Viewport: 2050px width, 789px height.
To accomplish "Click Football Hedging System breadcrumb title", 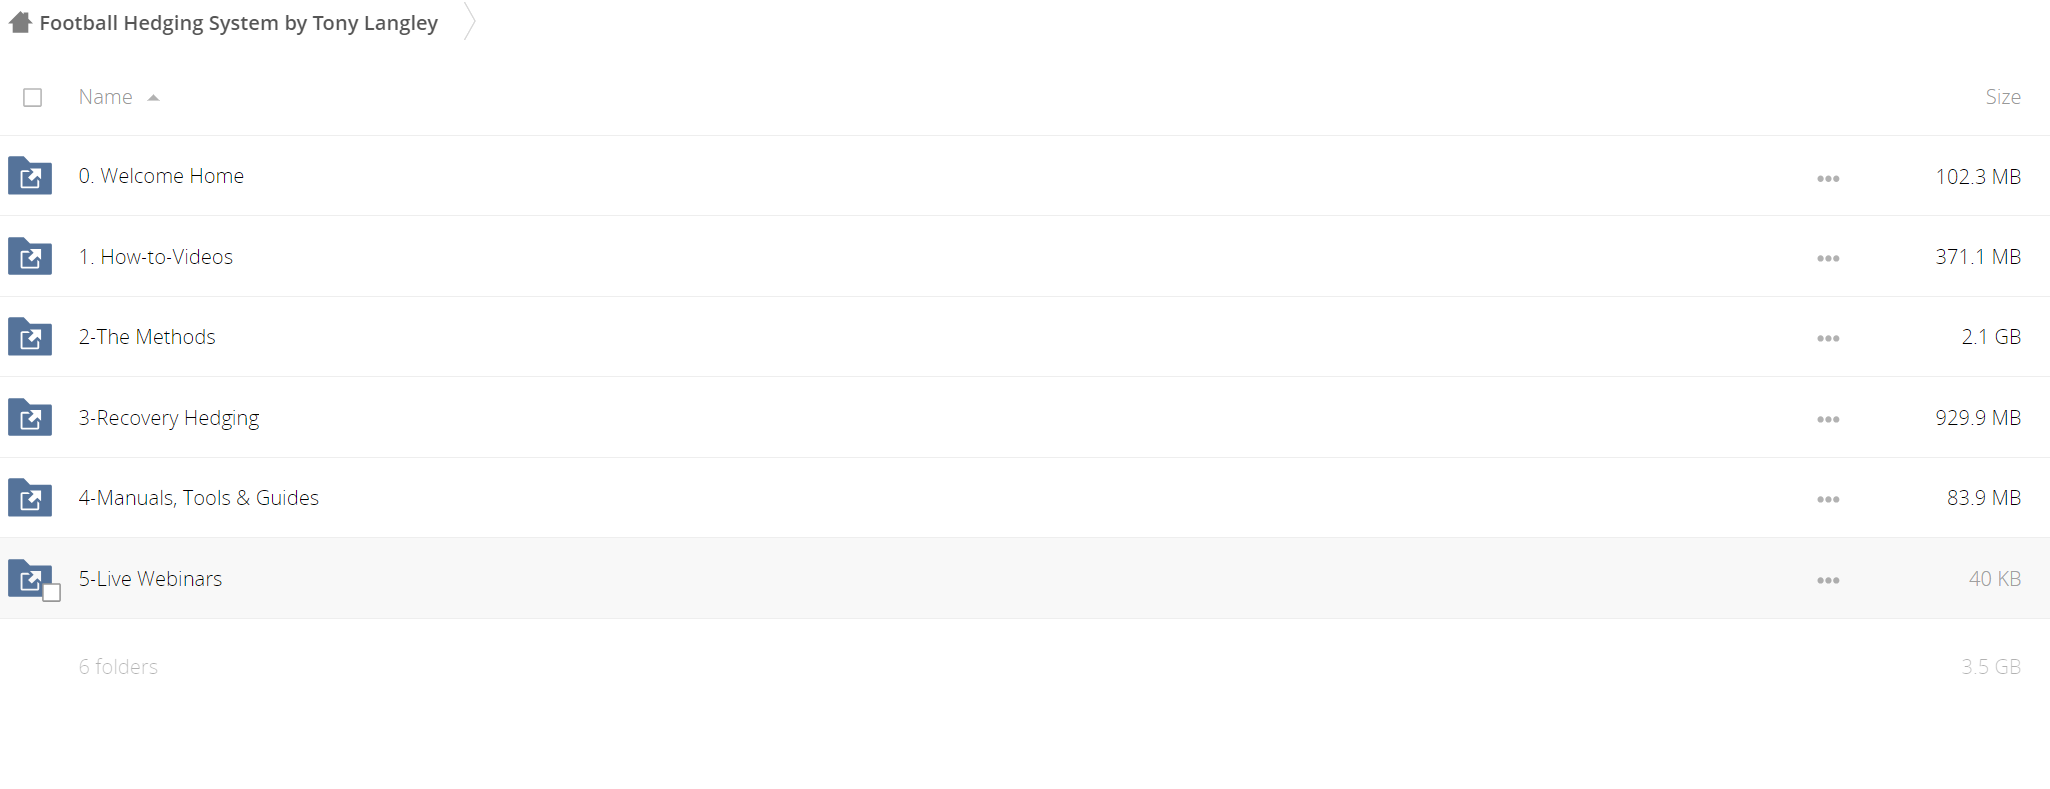I will [x=239, y=23].
